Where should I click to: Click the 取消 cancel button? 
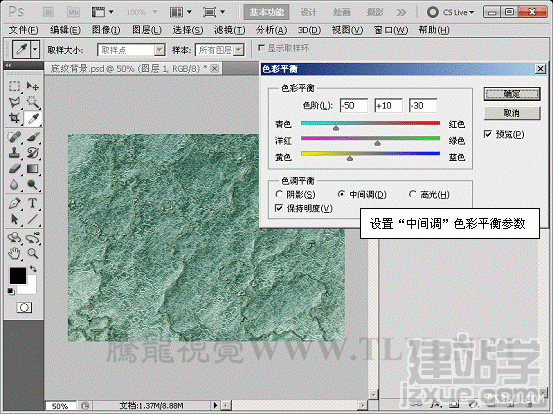click(512, 113)
